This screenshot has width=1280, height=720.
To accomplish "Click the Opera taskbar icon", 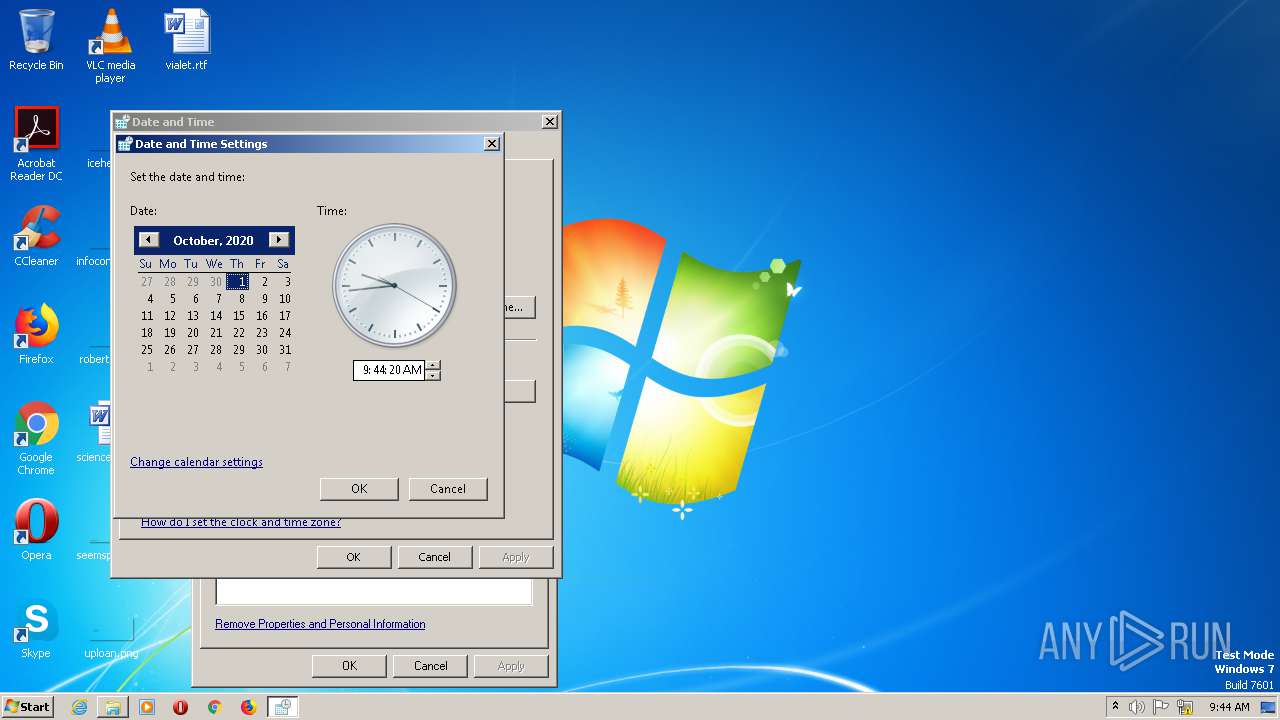I will click(181, 707).
